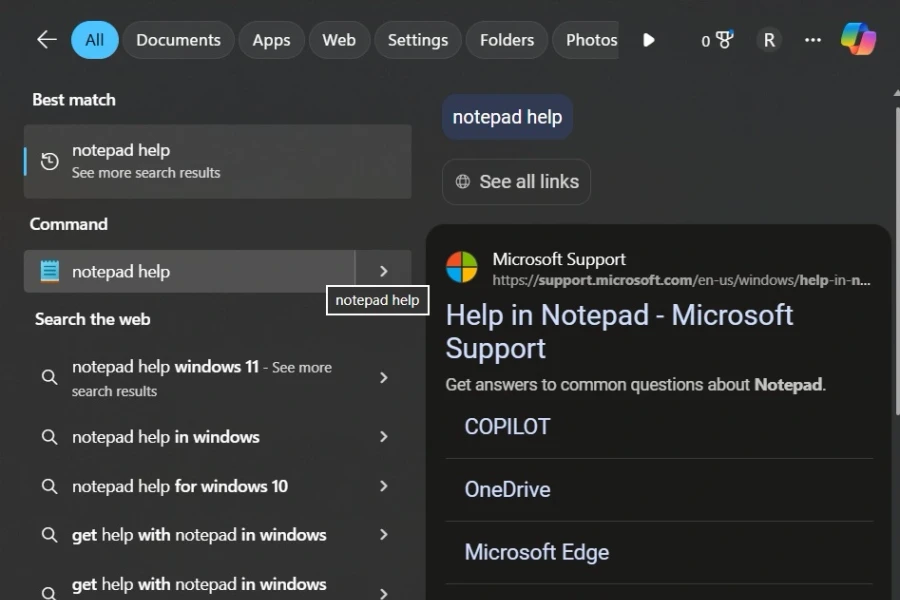Viewport: 900px width, 600px height.
Task: Select the All filter tab
Action: pos(95,40)
